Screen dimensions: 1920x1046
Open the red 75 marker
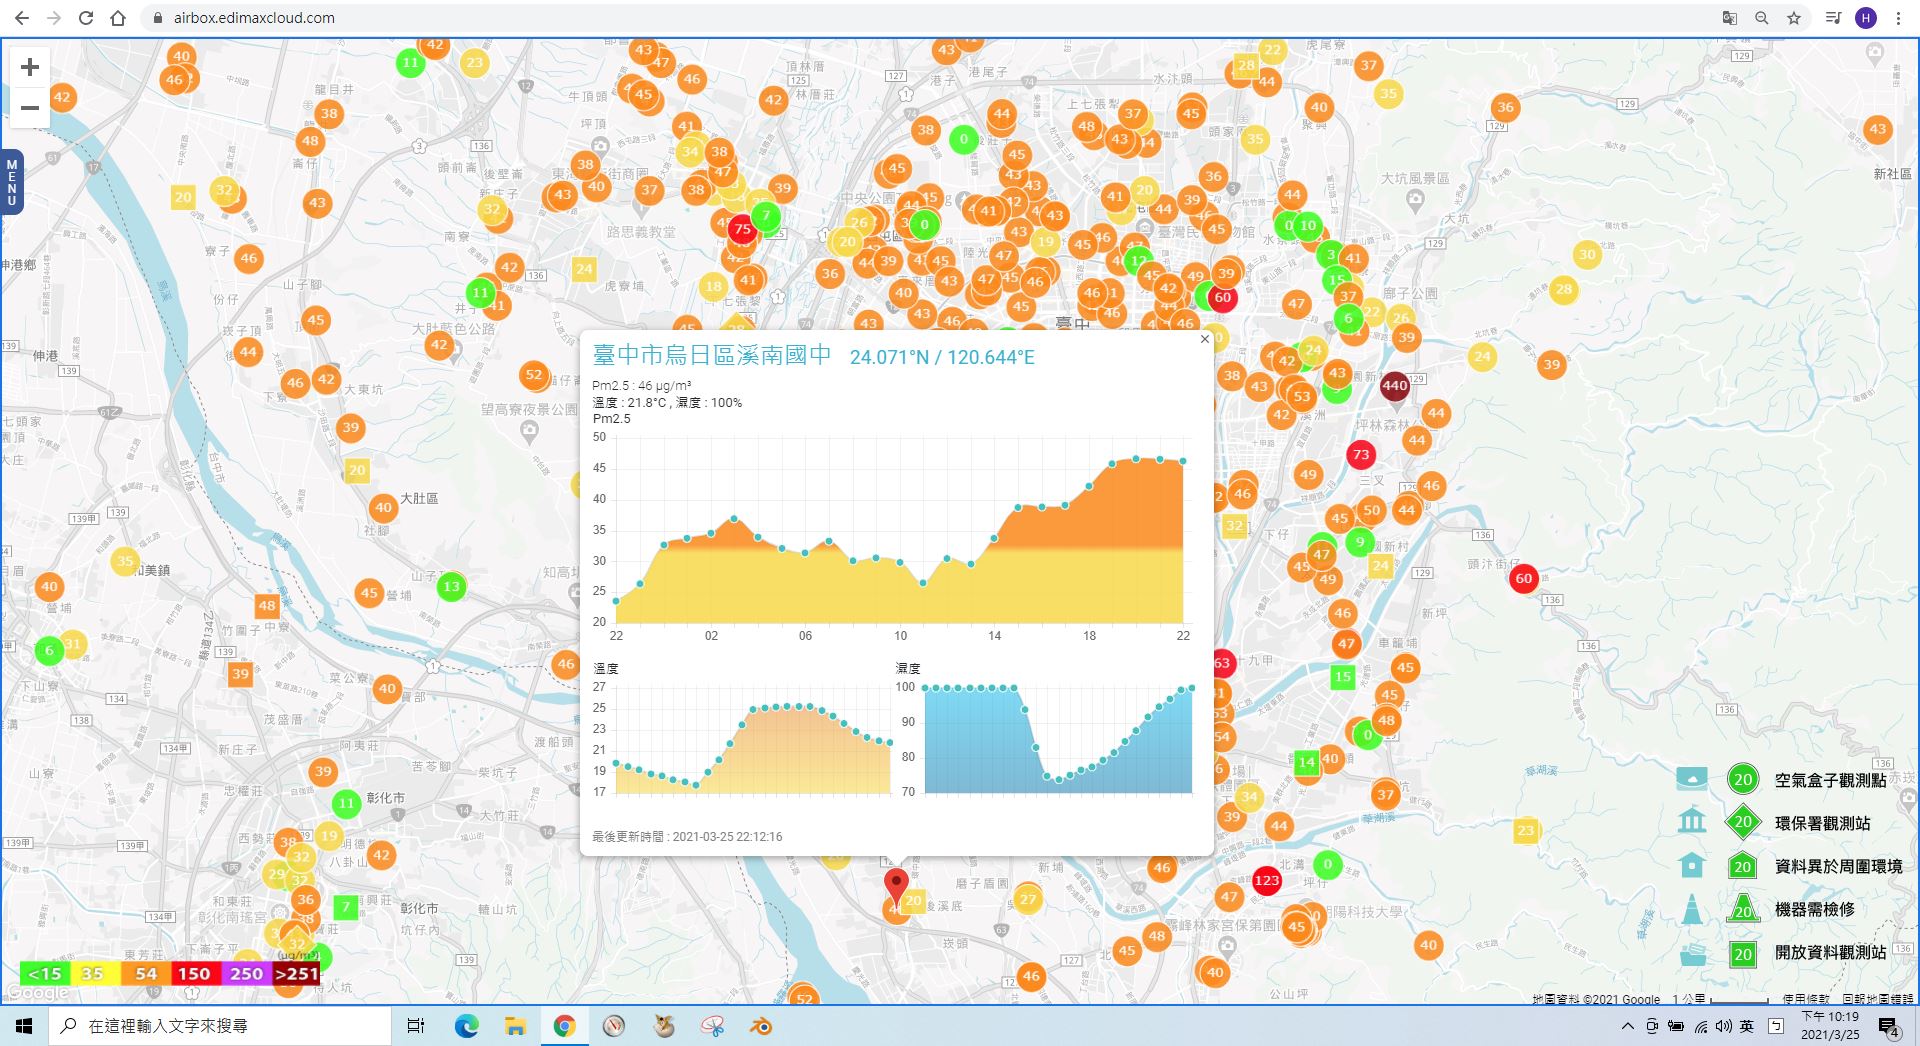click(x=742, y=229)
